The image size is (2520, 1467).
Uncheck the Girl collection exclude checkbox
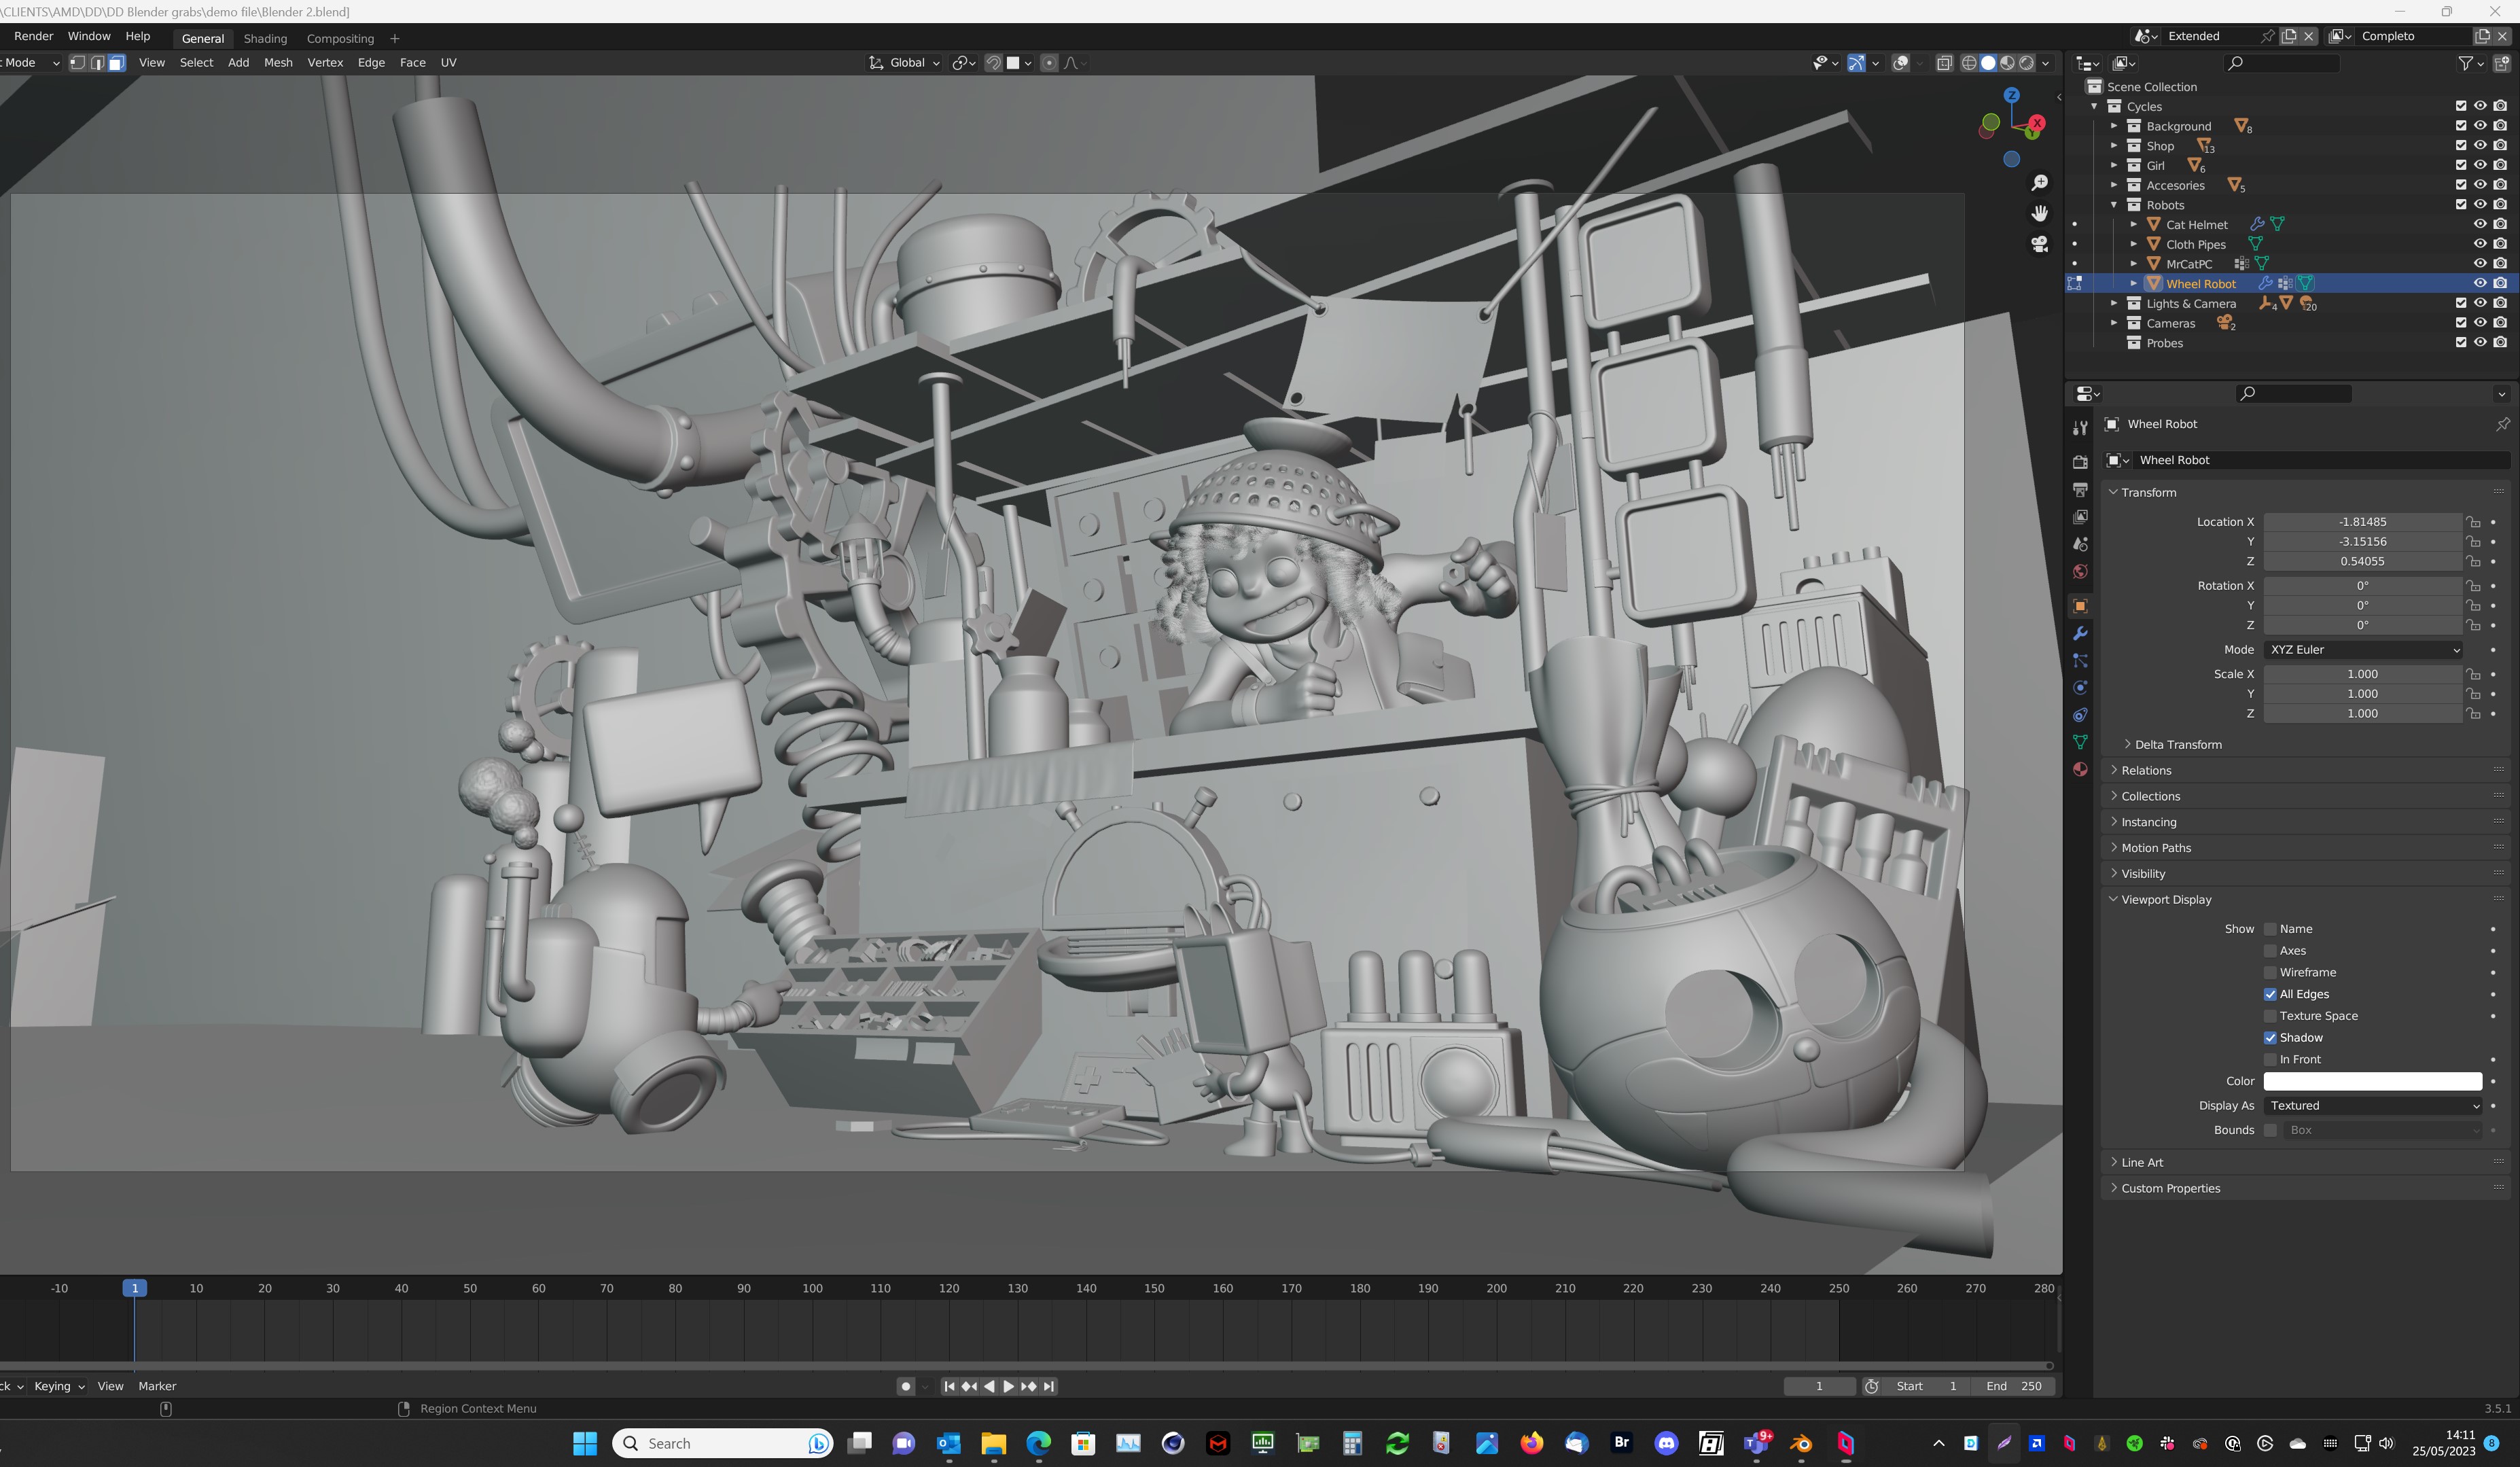(x=2461, y=165)
